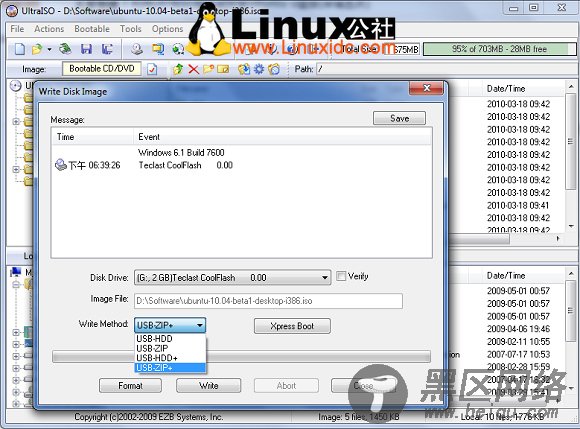Open the Tools menu

click(131, 29)
